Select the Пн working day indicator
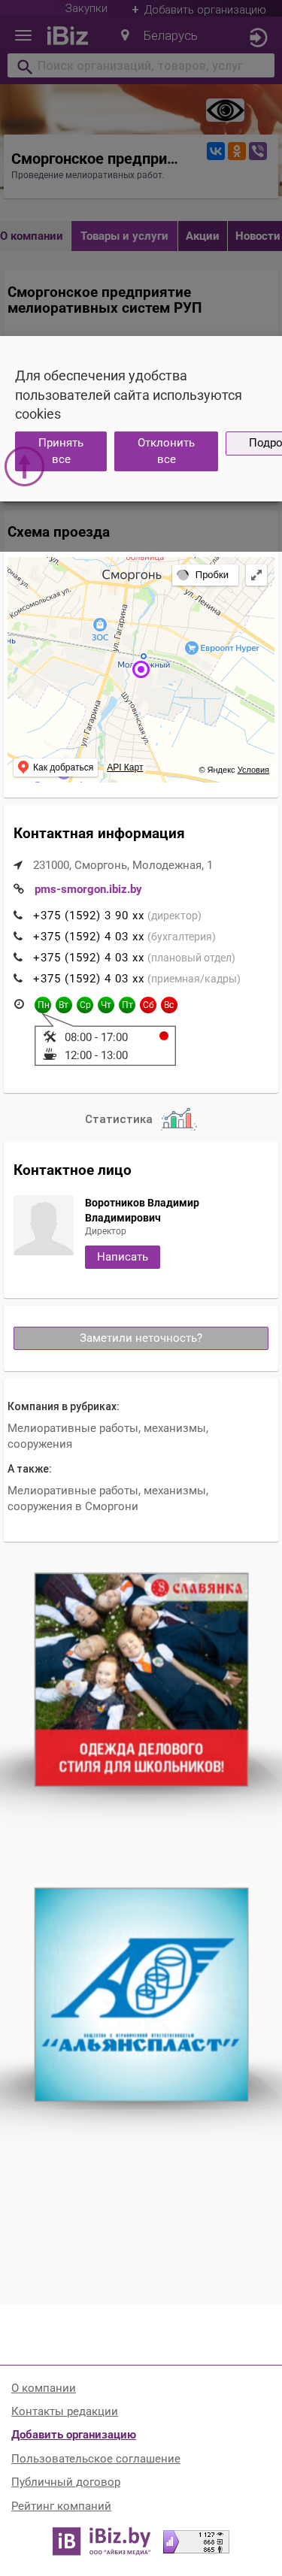The image size is (282, 2576). pos(43,1005)
